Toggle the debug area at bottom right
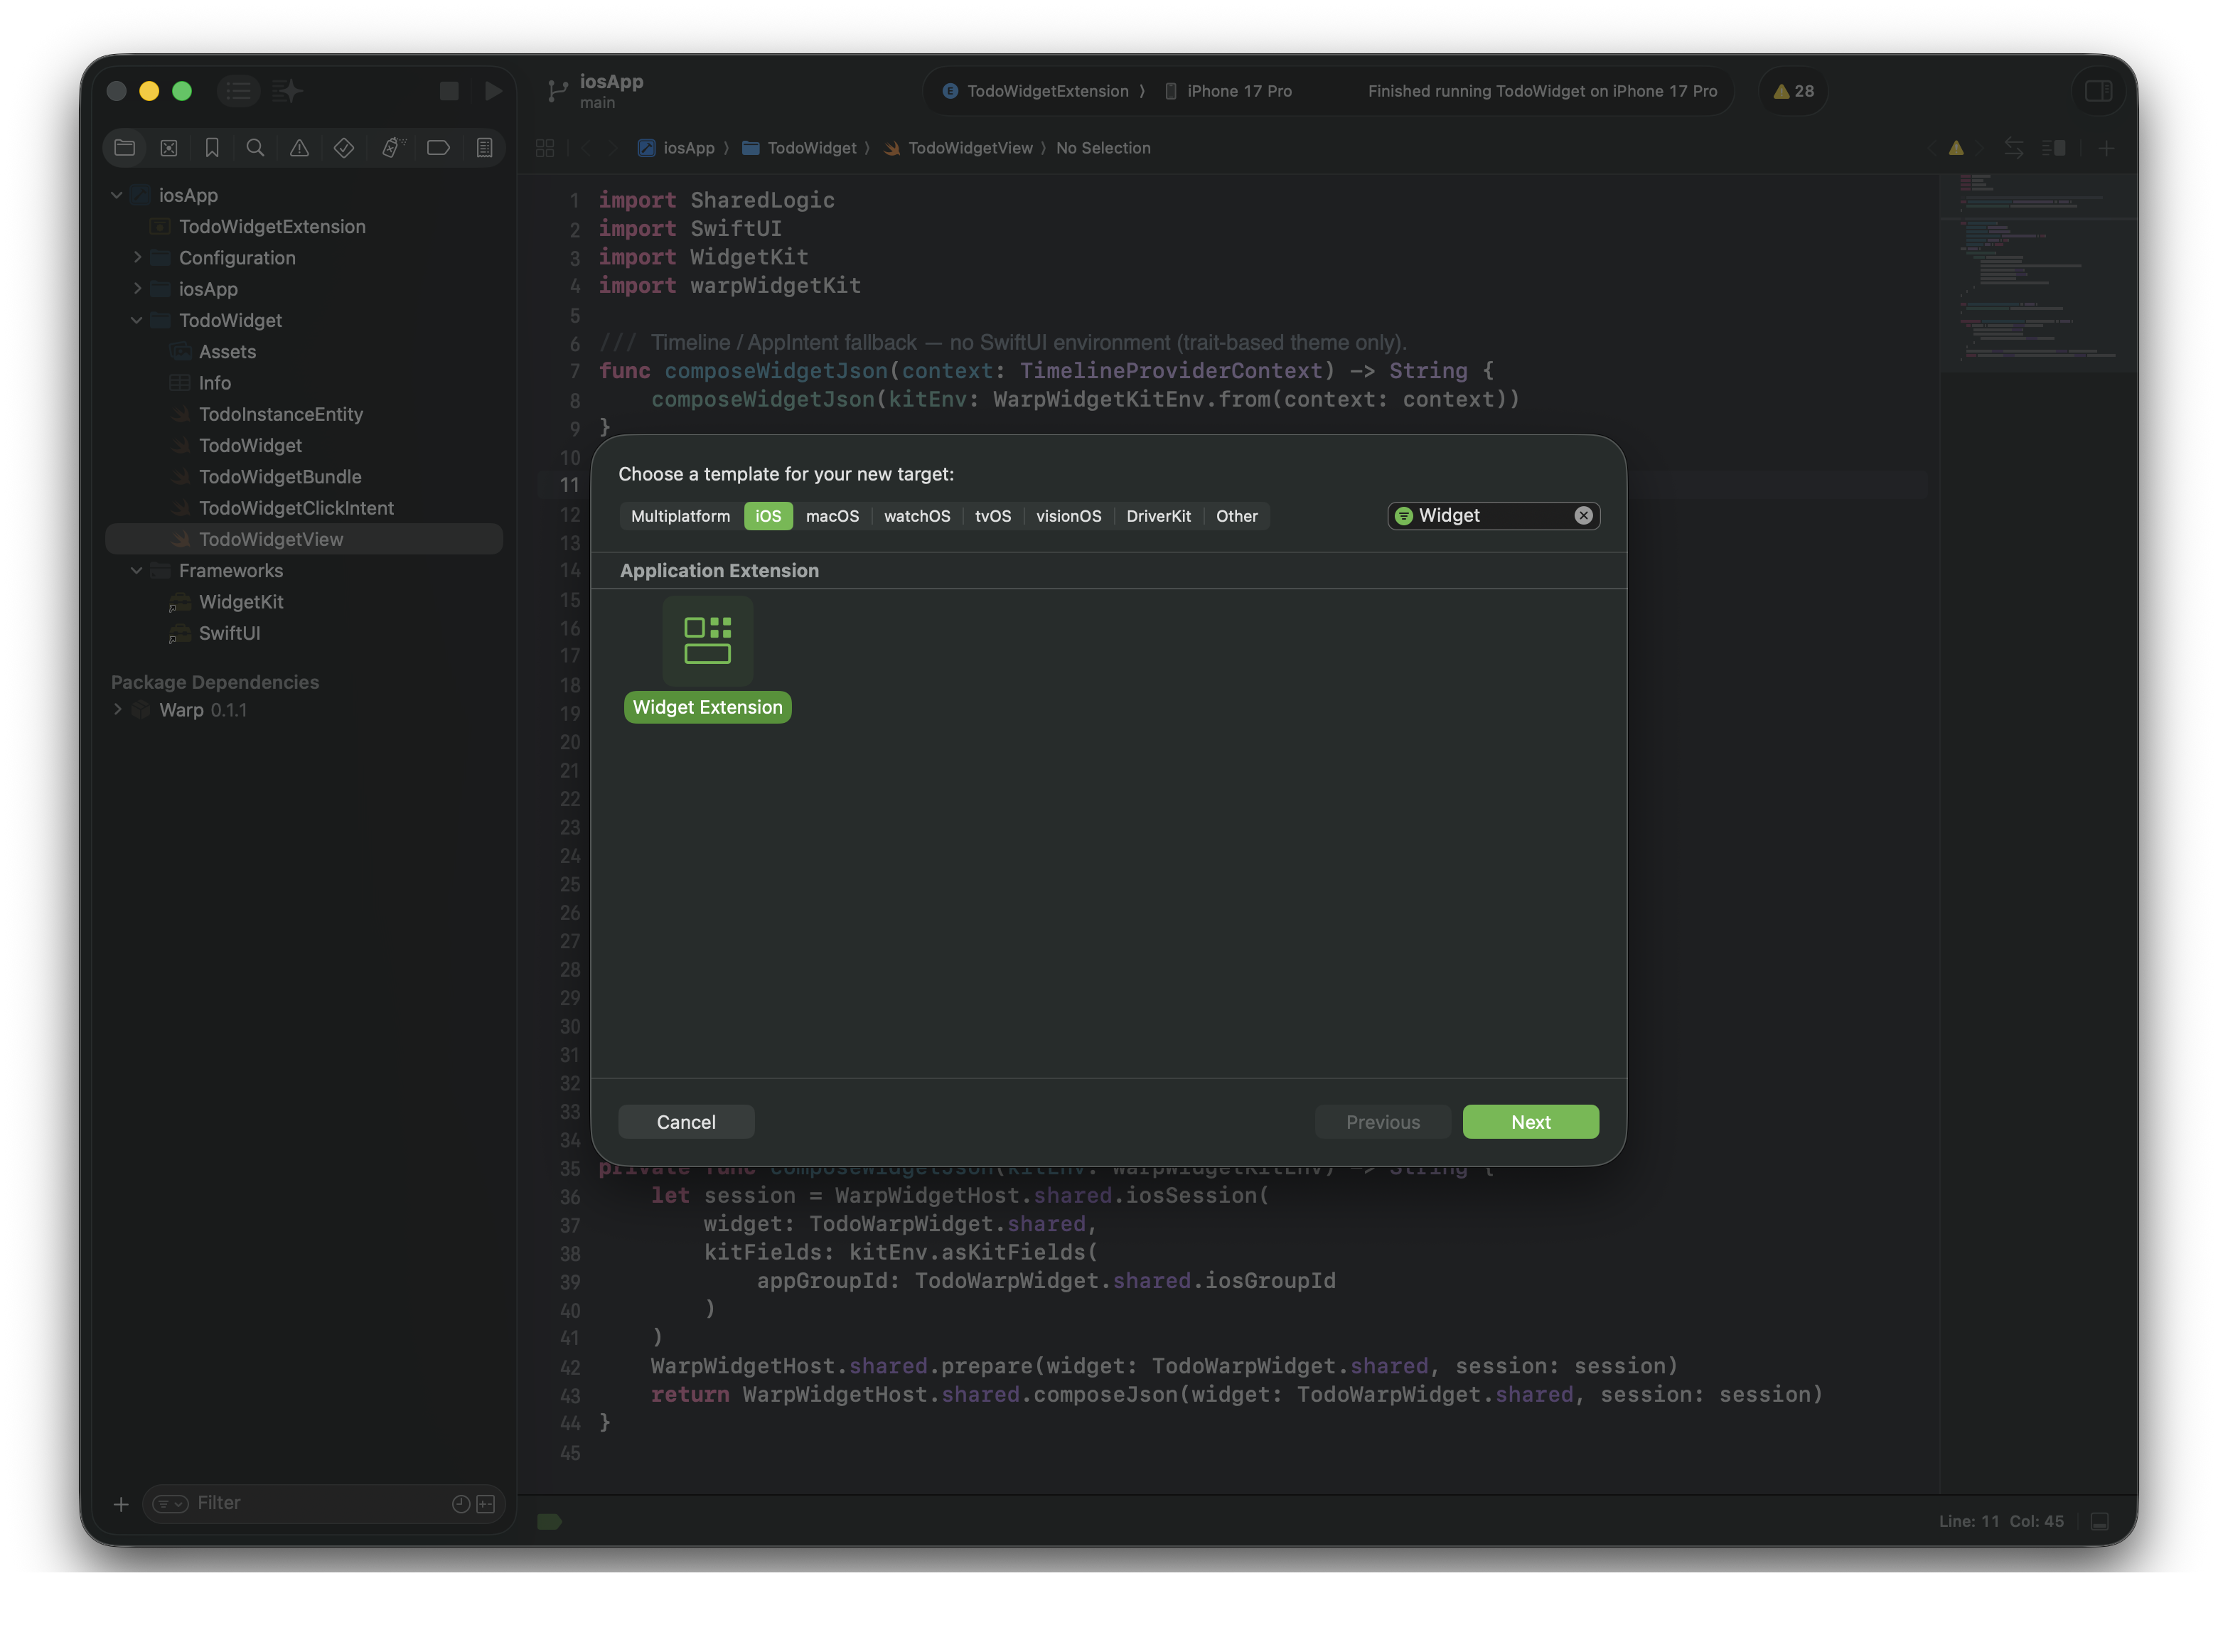This screenshot has height=1652, width=2218. [x=2100, y=1521]
